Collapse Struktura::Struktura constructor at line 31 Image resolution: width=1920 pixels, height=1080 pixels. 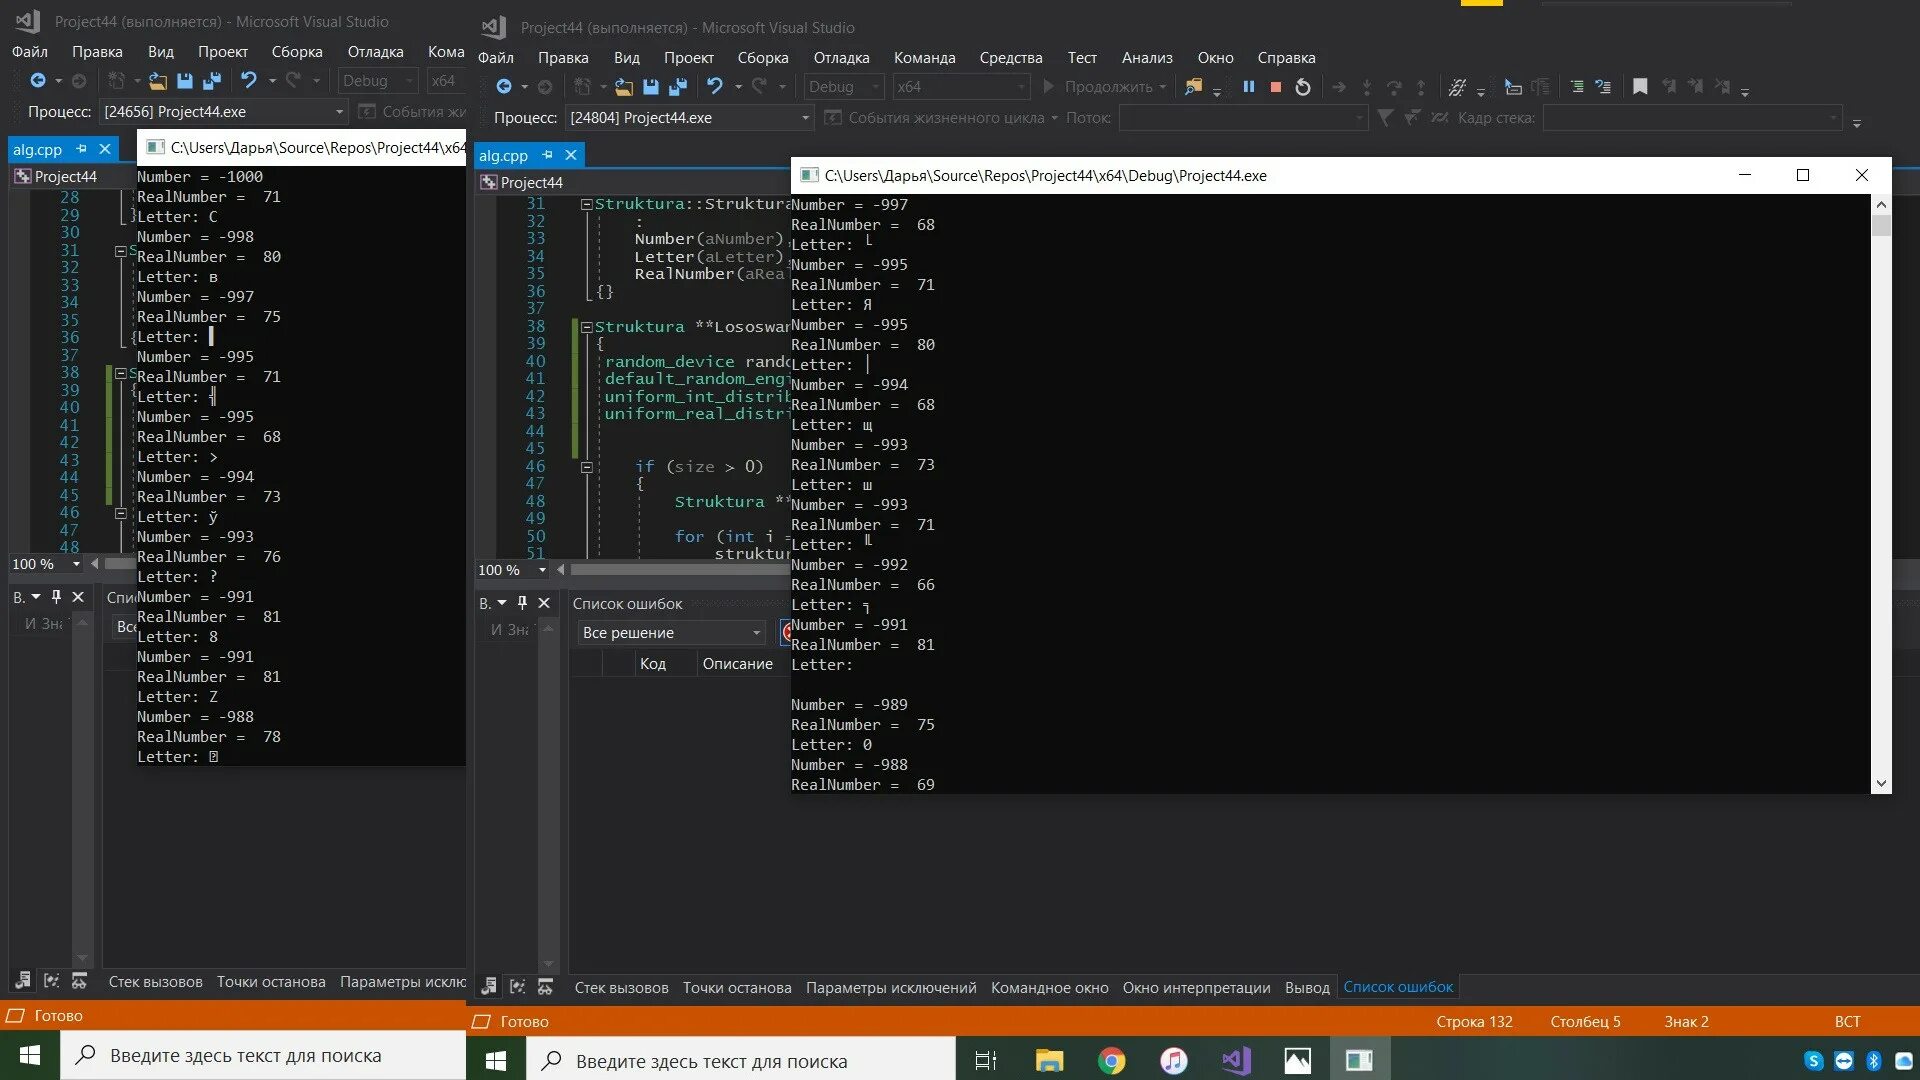(587, 204)
